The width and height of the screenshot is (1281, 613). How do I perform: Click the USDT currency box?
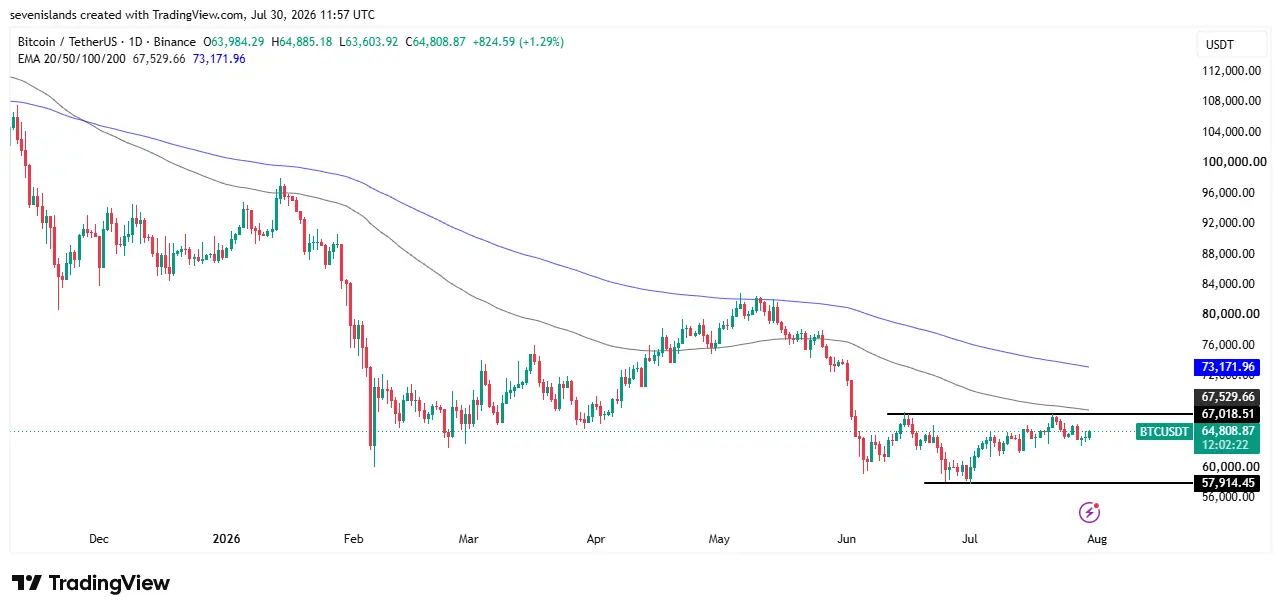1222,45
